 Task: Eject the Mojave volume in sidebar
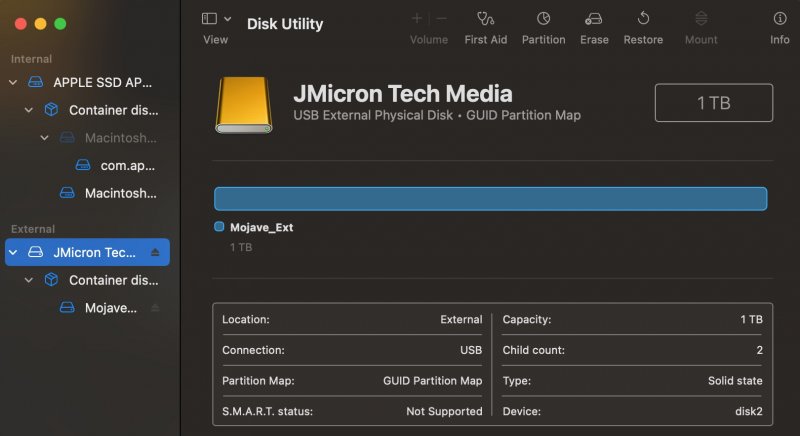155,308
